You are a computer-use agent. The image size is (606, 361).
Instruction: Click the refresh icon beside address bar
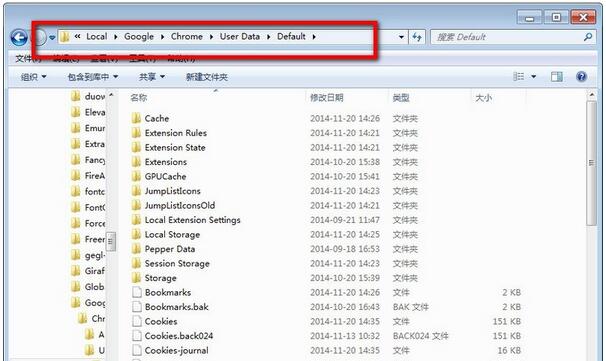[x=417, y=37]
